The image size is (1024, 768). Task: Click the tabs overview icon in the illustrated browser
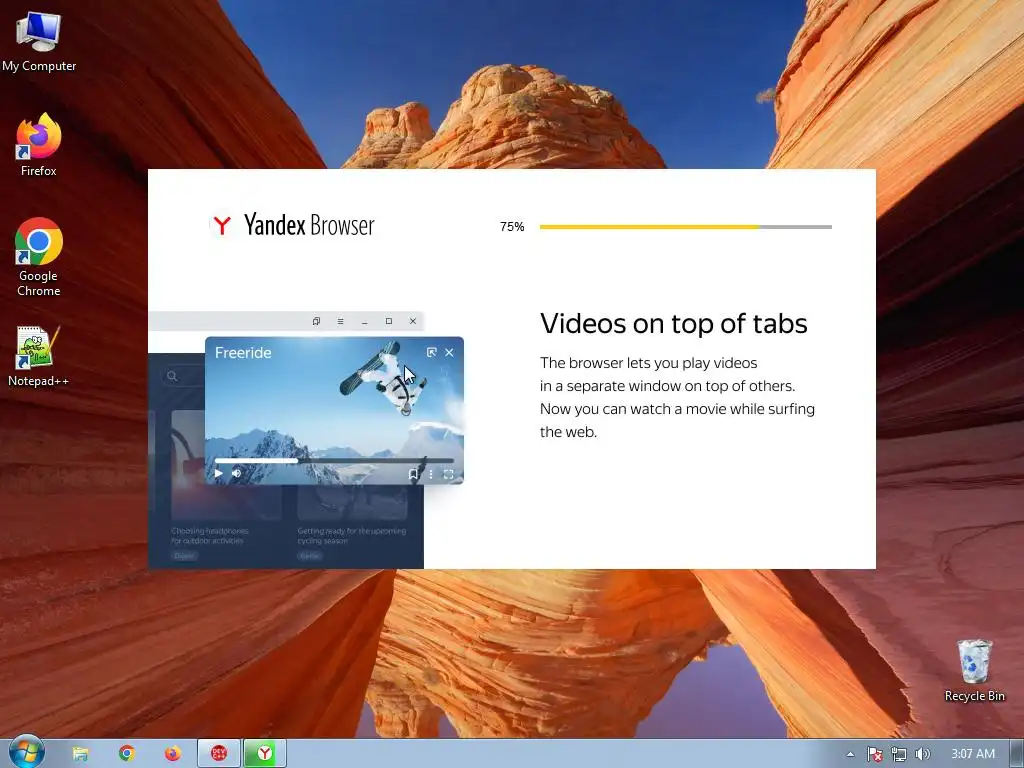point(316,321)
